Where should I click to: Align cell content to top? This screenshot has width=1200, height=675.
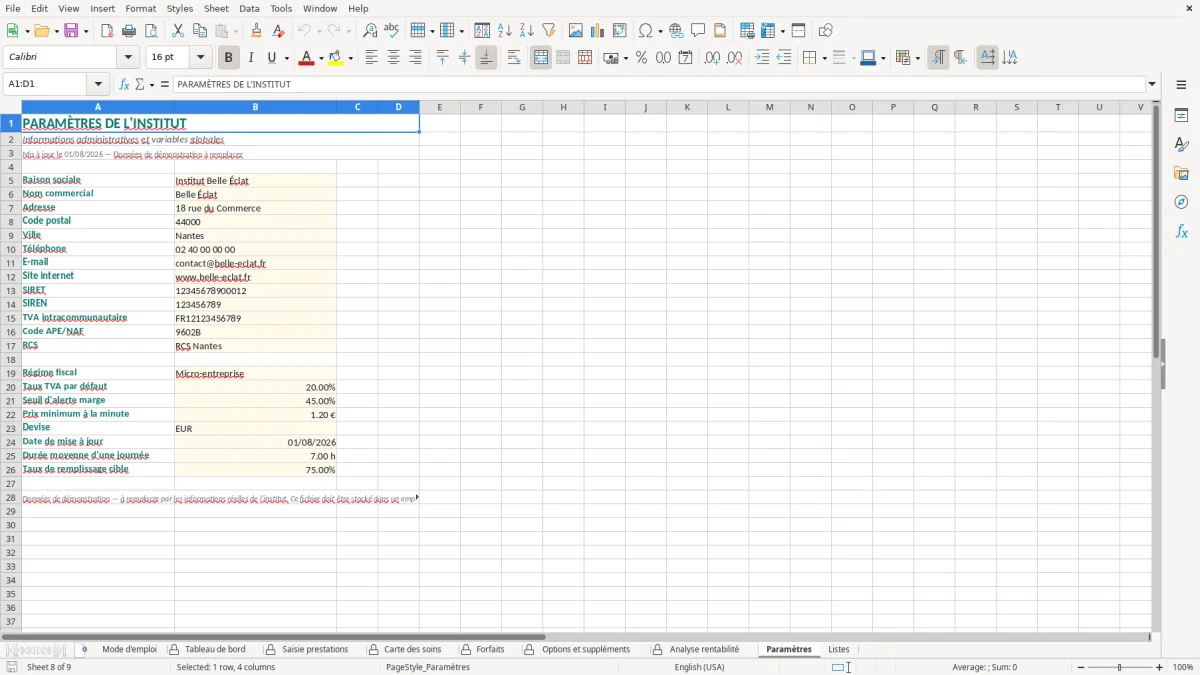coord(442,58)
